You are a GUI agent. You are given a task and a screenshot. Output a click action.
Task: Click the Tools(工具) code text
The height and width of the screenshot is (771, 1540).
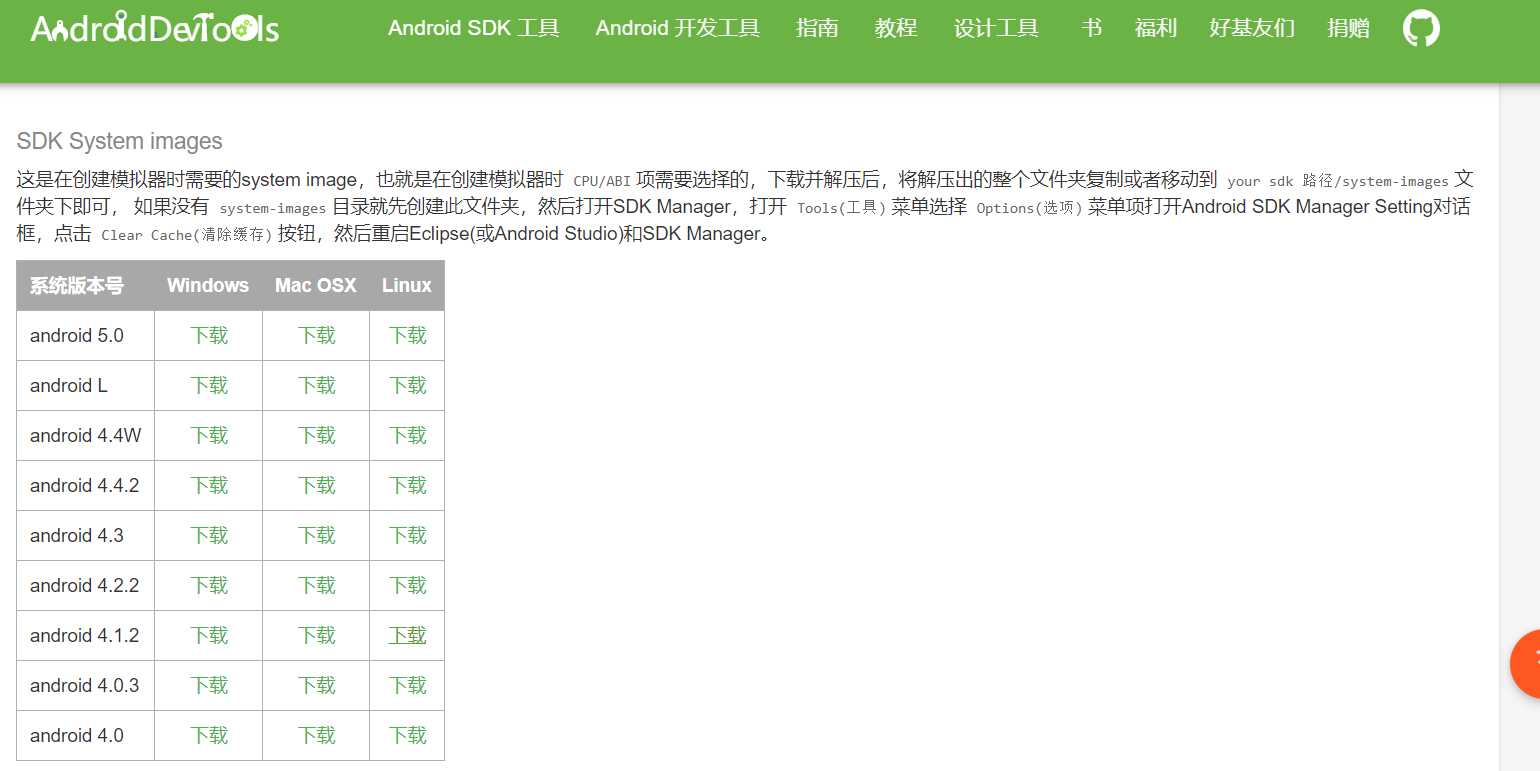click(842, 208)
